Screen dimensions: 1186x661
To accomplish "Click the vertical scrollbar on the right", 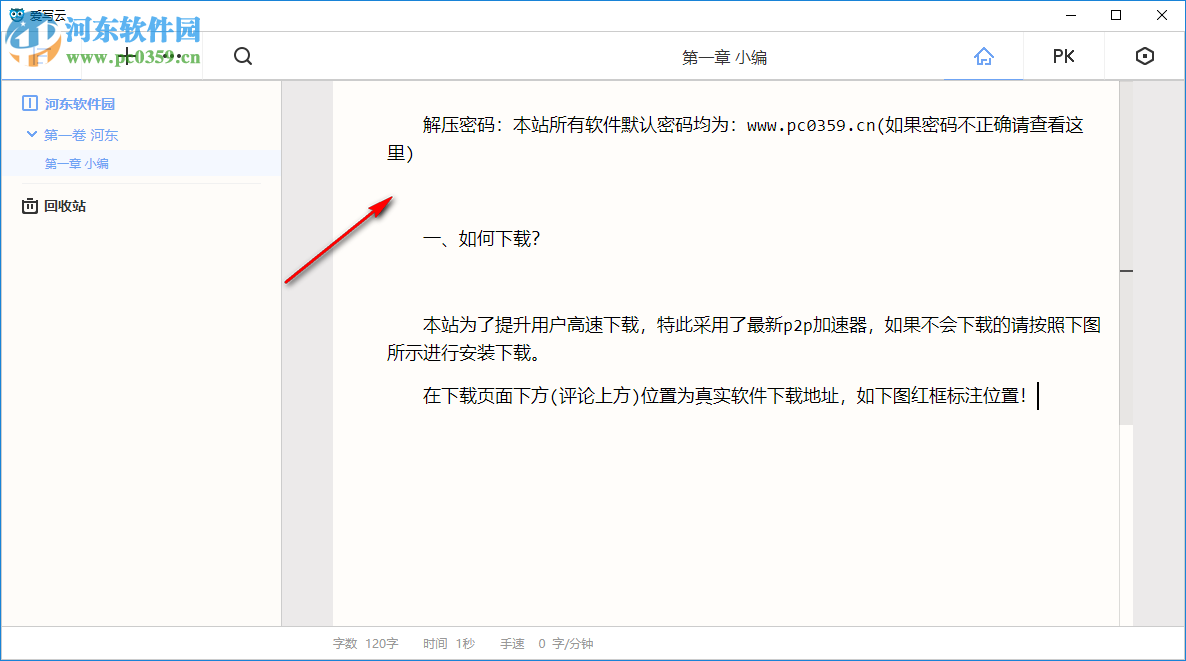I will (1127, 270).
